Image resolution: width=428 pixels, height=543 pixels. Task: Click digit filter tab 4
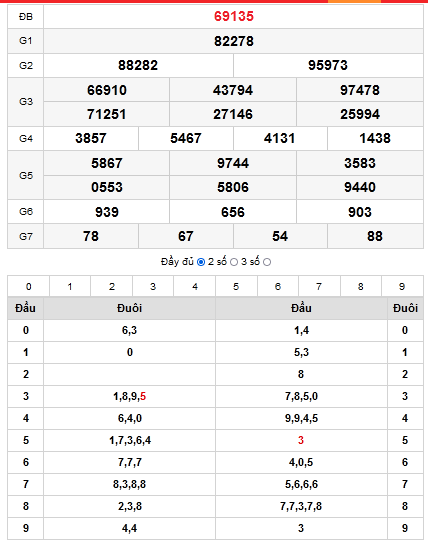195,286
